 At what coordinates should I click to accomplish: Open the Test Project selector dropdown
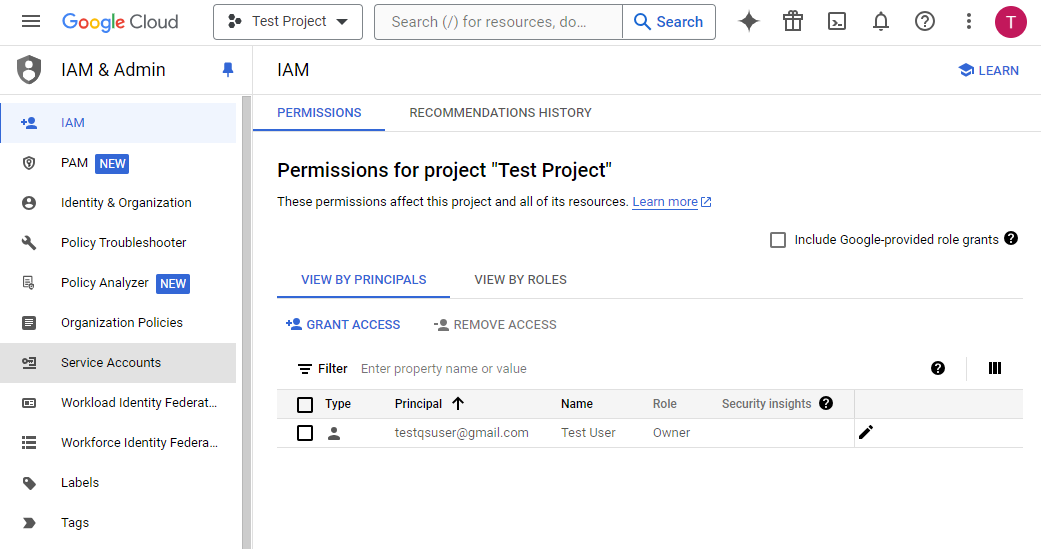tap(288, 22)
